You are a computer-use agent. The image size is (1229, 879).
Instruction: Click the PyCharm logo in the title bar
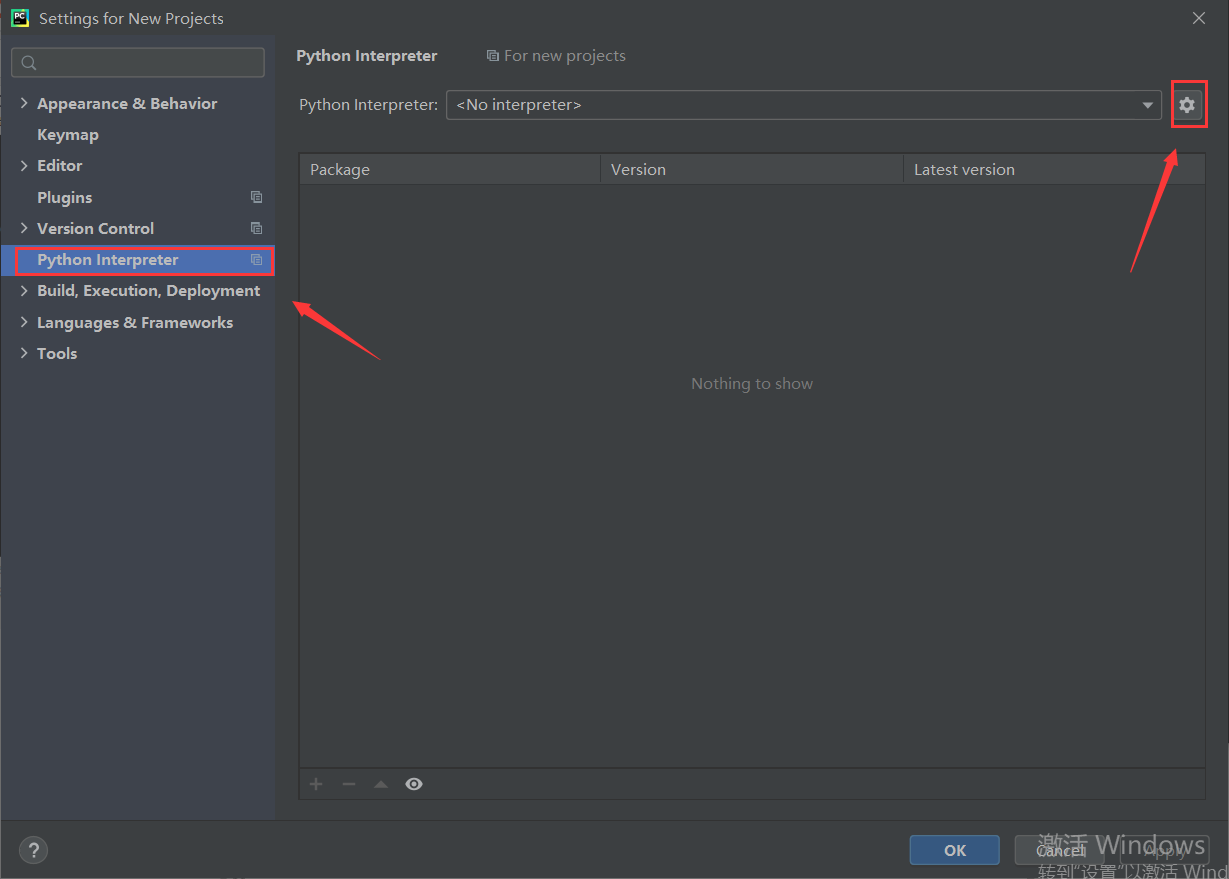click(x=19, y=18)
